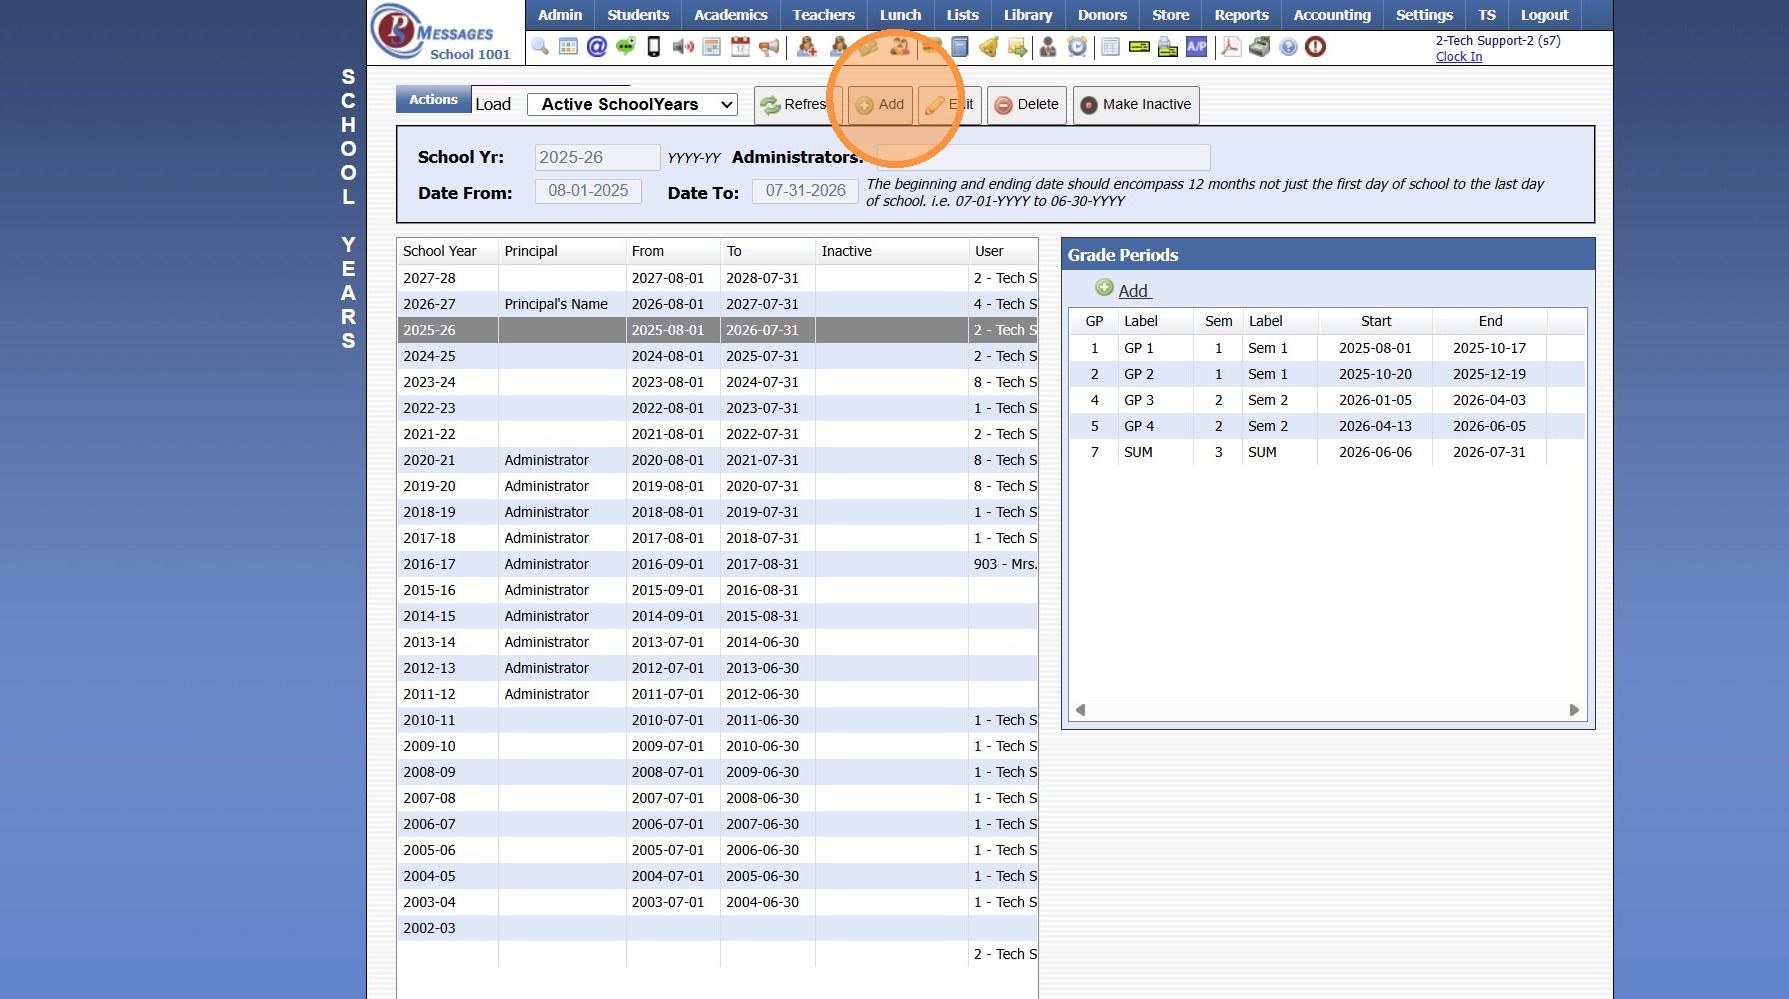Click the Clock In link
The image size is (1789, 999).
click(x=1458, y=57)
